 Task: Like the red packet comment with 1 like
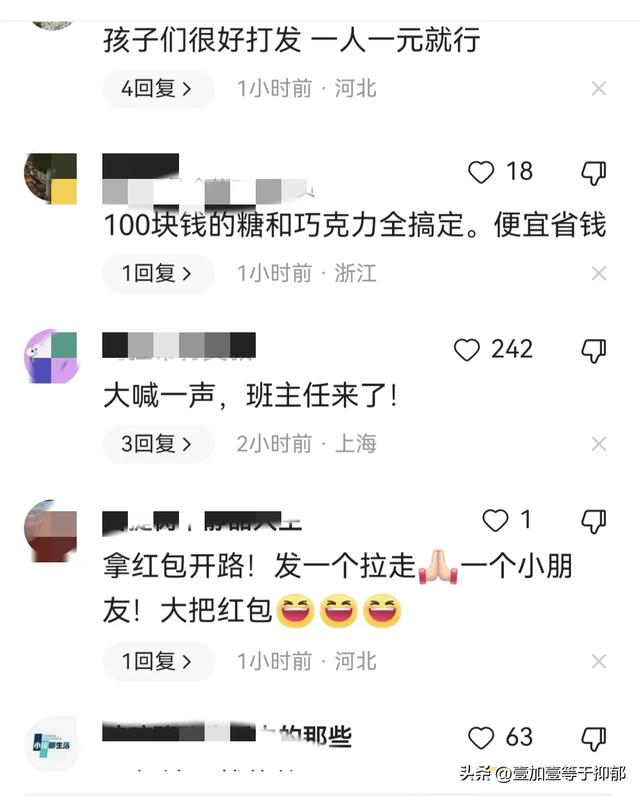(495, 520)
